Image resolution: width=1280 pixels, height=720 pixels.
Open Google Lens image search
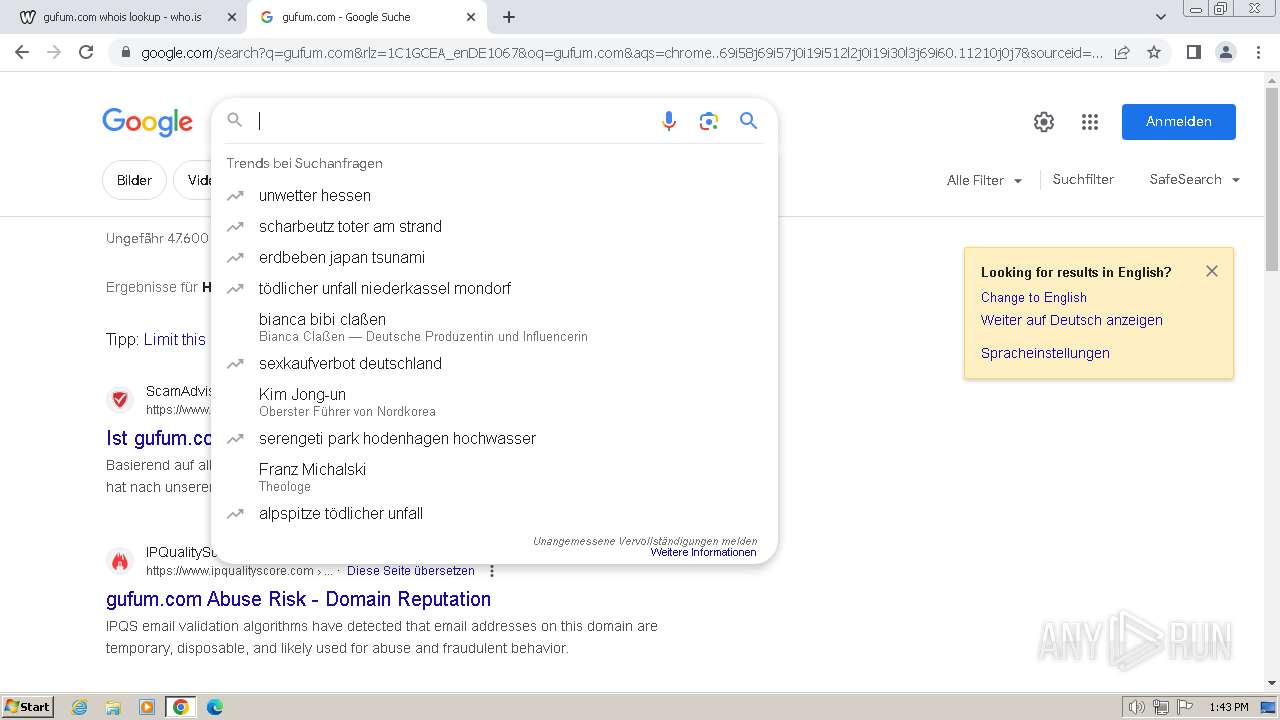[709, 121]
